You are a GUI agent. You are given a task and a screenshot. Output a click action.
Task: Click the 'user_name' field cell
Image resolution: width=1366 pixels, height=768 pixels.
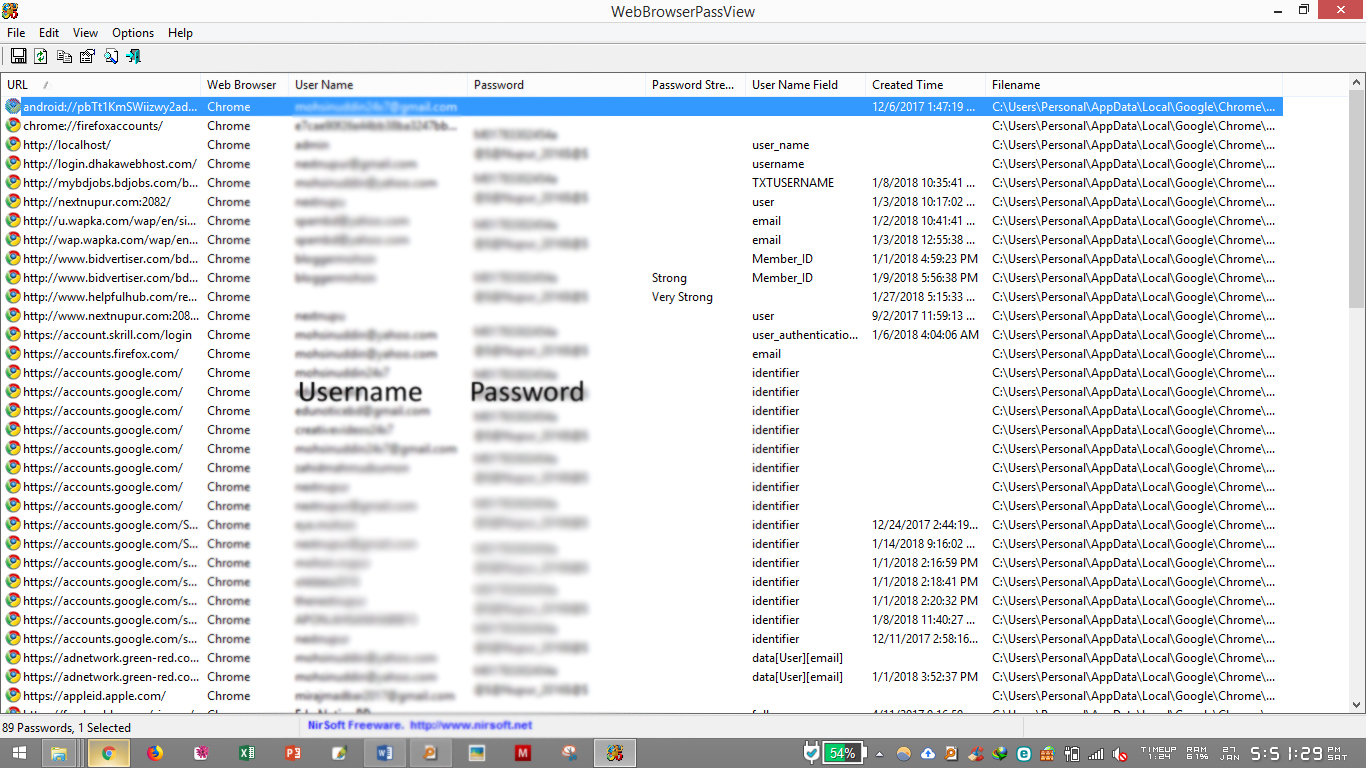click(781, 145)
